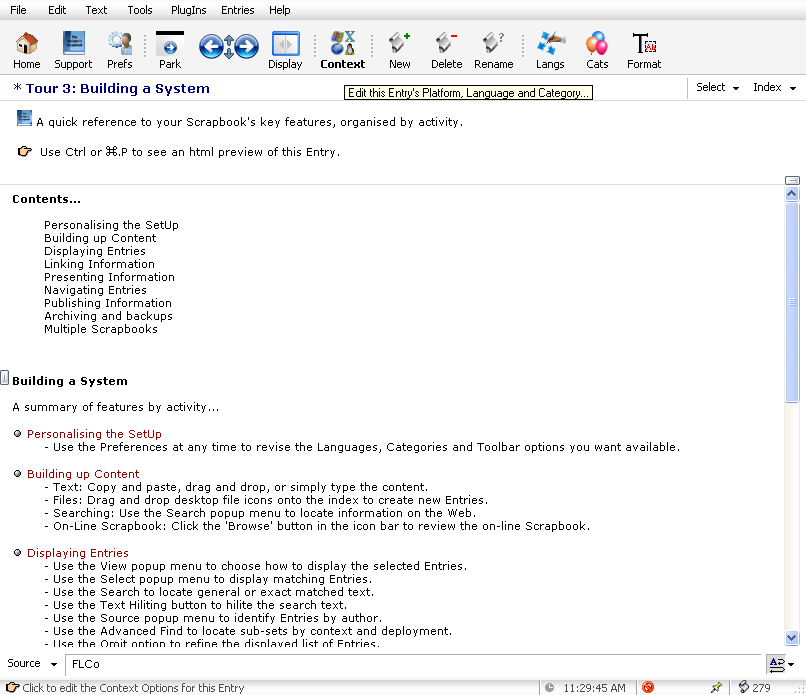The height and width of the screenshot is (695, 806).
Task: Create a New entry
Action: 399,50
